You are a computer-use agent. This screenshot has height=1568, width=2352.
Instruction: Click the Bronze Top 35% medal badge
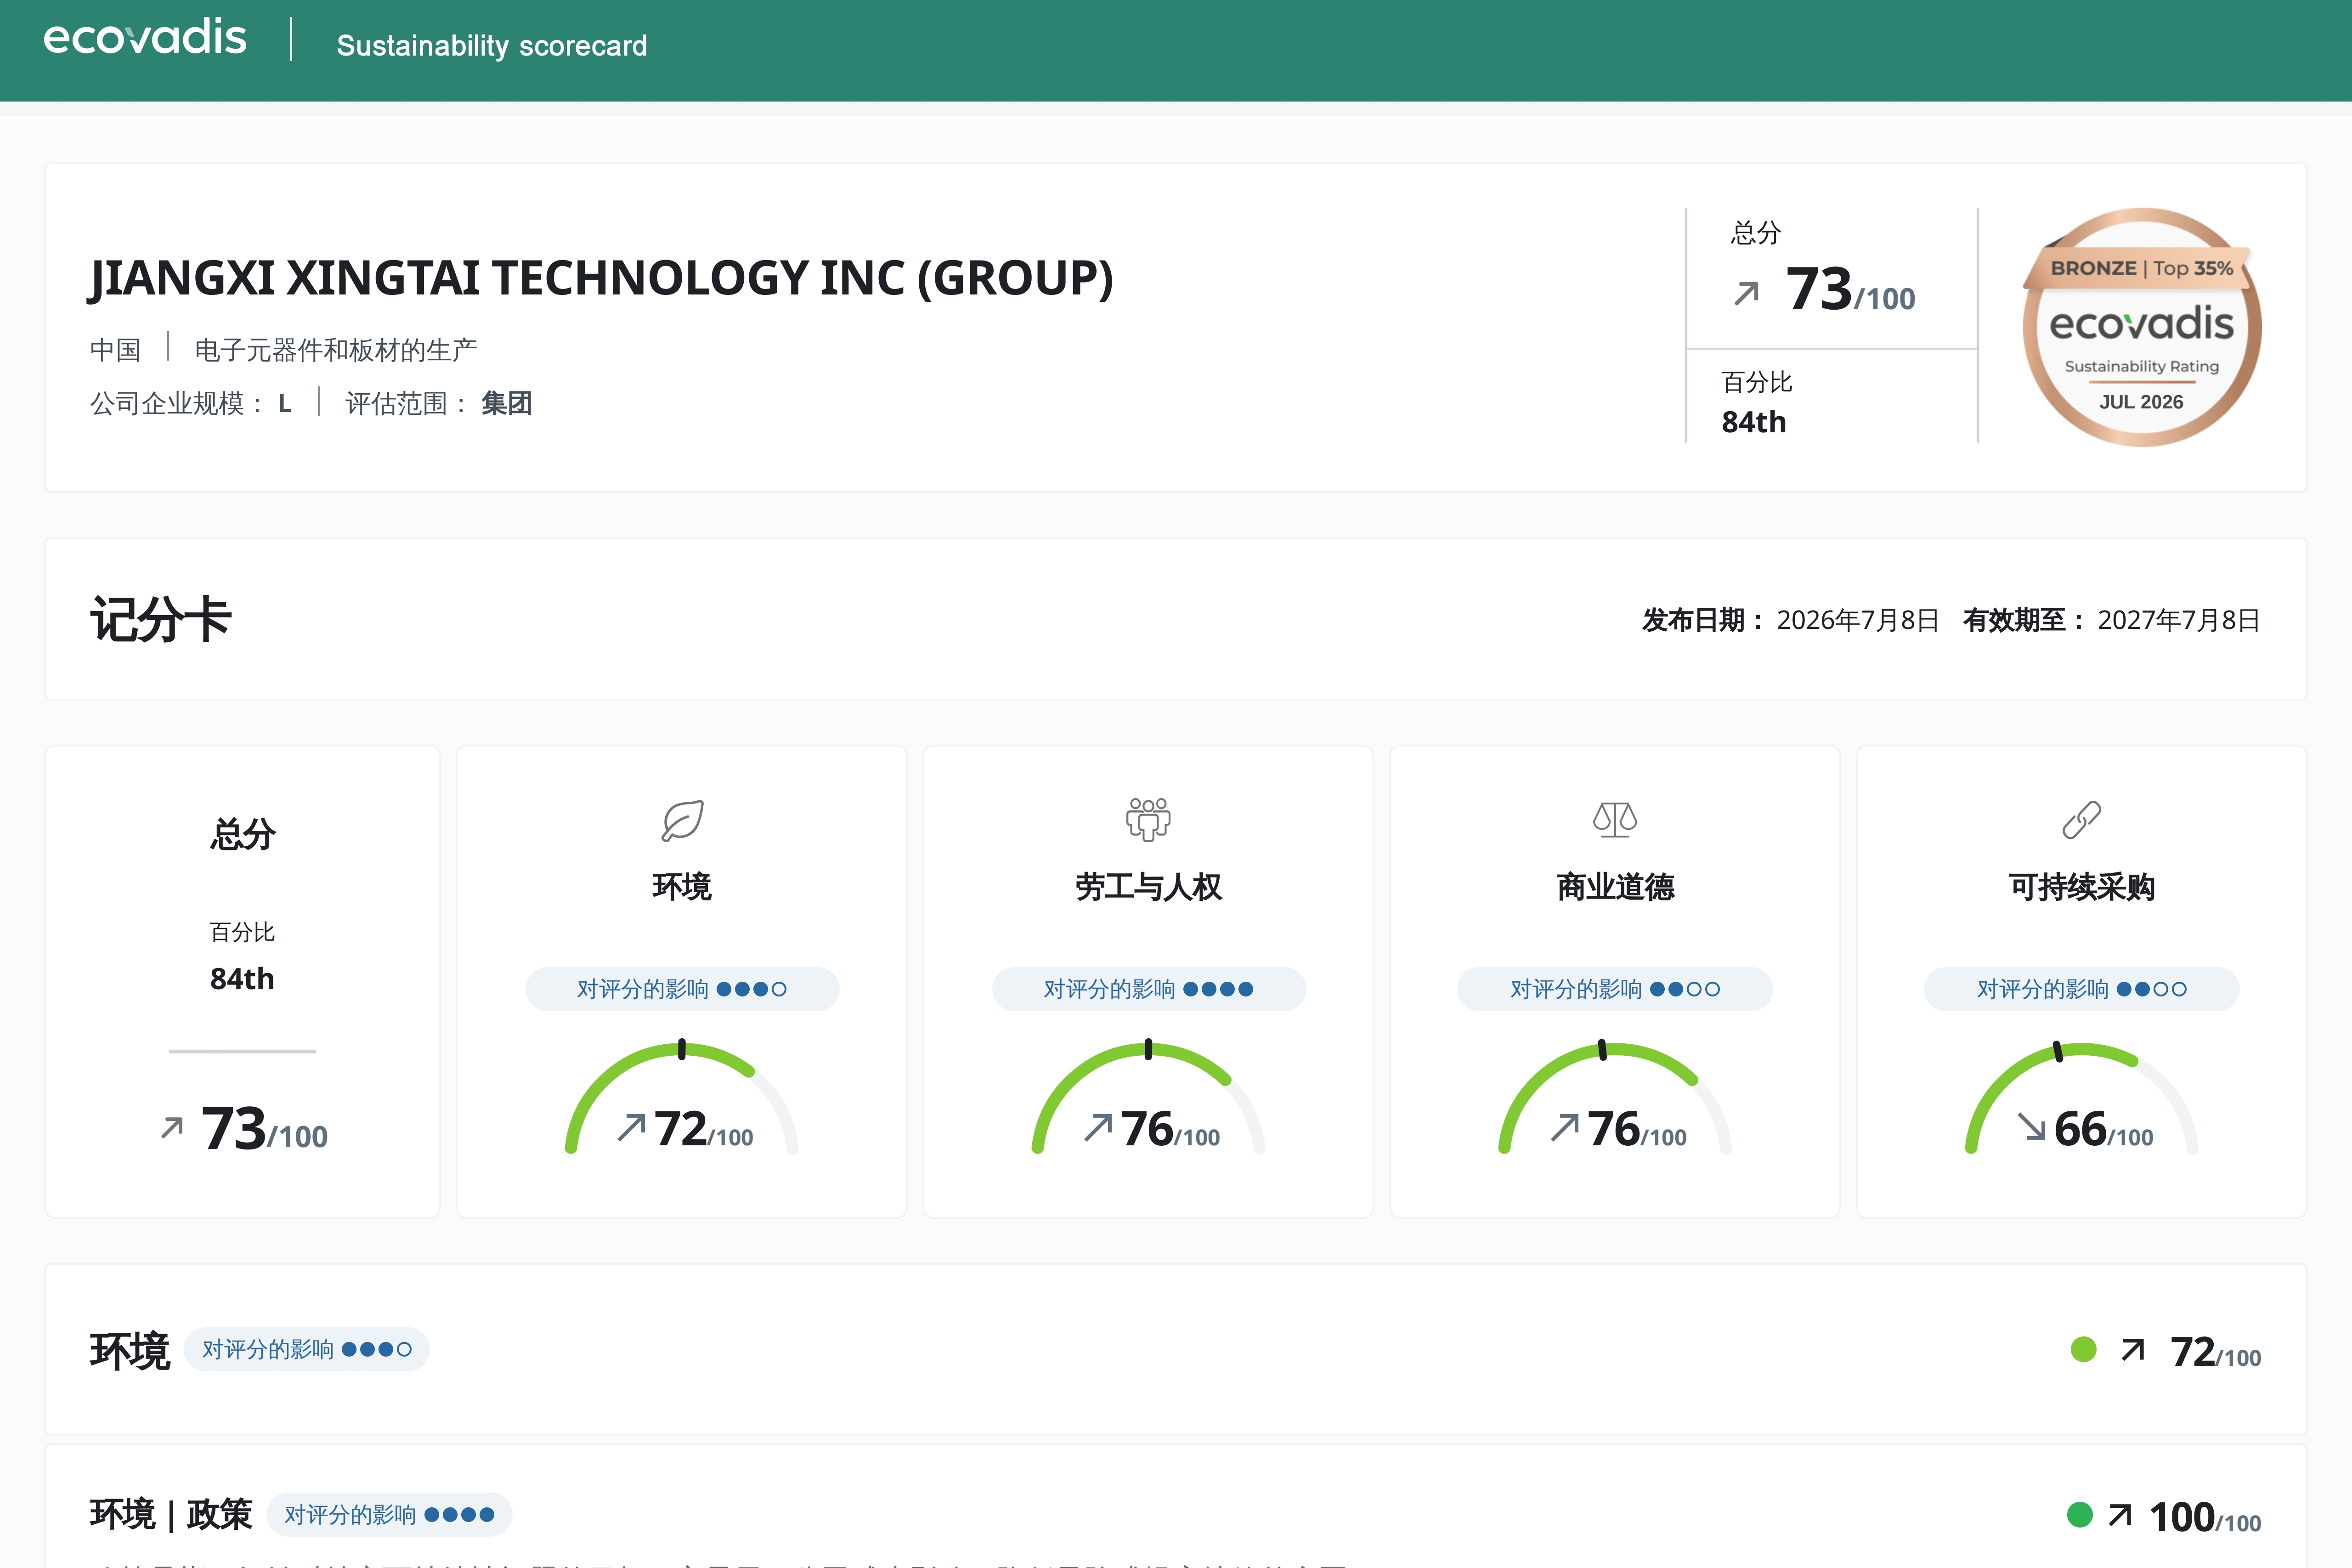point(2141,327)
